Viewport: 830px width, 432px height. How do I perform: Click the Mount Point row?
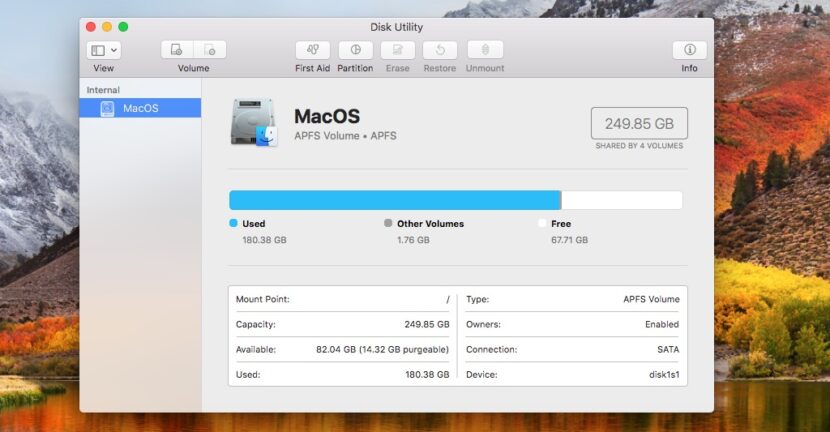click(342, 299)
